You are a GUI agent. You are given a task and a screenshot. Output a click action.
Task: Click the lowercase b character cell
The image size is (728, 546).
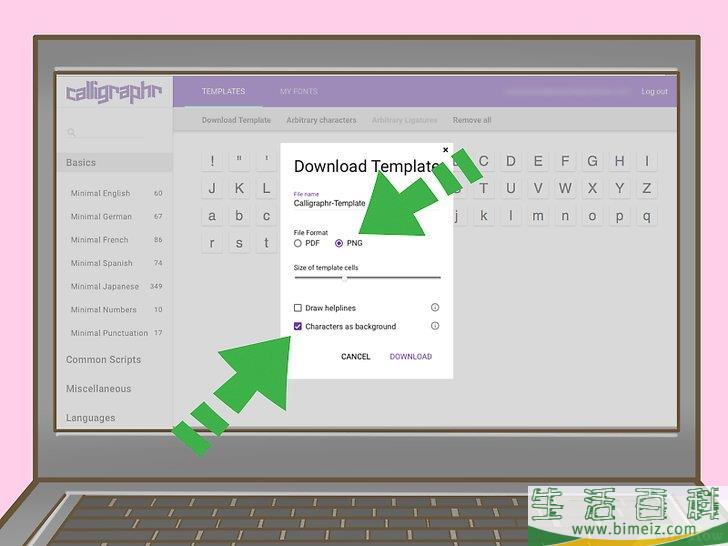[x=239, y=216]
